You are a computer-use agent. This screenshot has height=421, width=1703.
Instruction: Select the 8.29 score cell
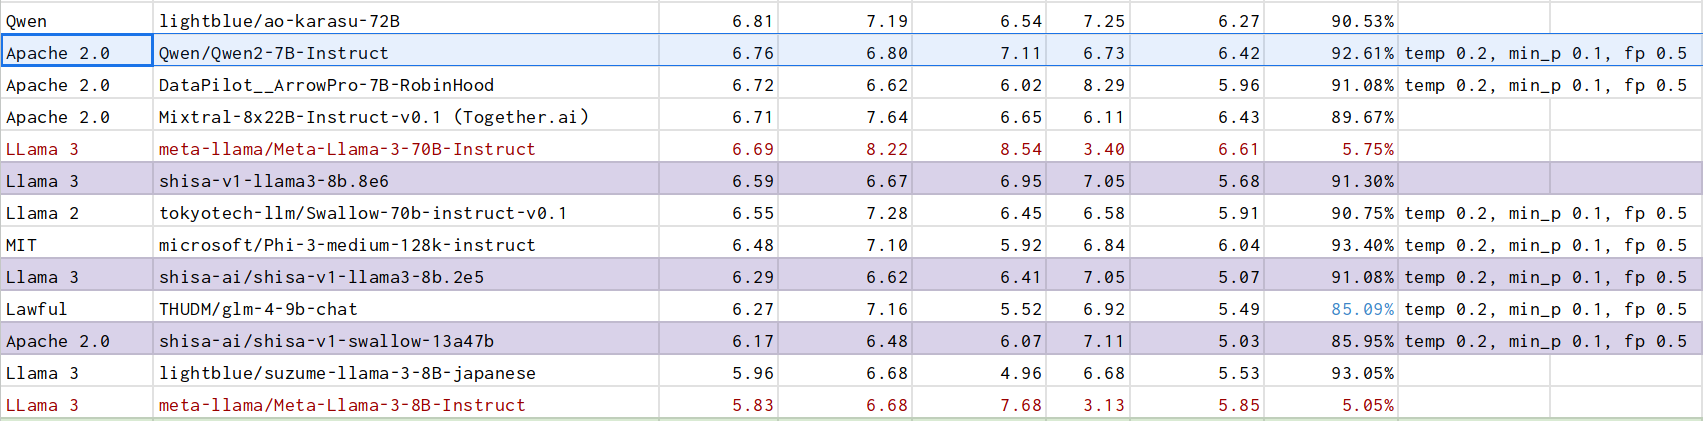pyautogui.click(x=1104, y=85)
